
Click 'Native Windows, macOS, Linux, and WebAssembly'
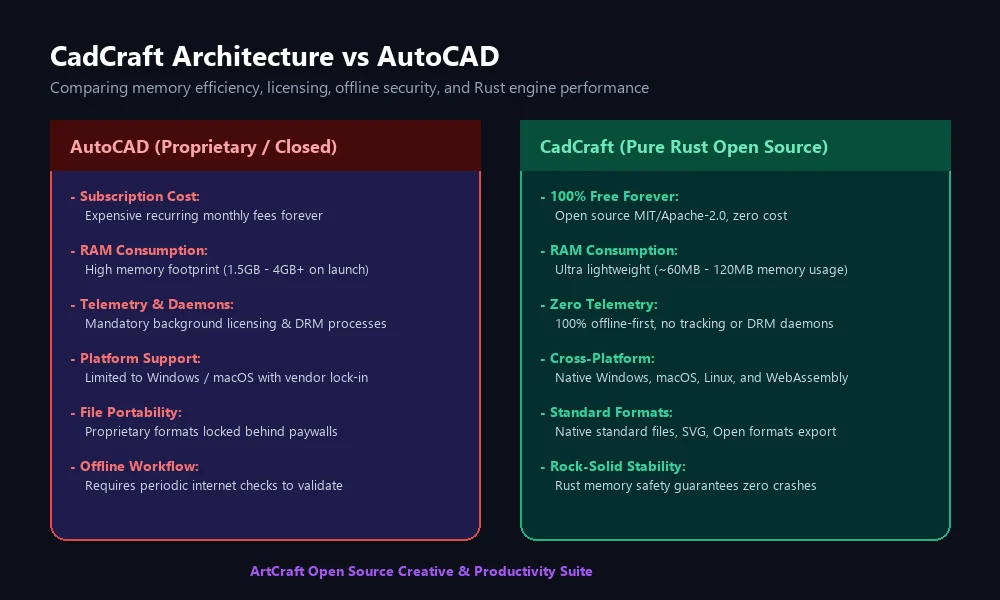click(702, 377)
